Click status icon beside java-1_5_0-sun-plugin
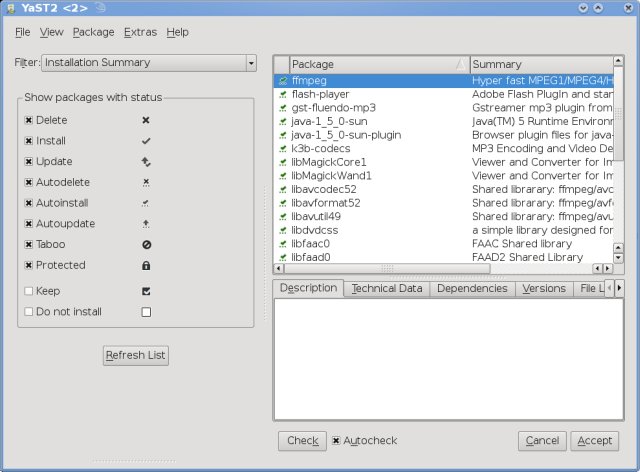This screenshot has height=472, width=640. coord(282,135)
